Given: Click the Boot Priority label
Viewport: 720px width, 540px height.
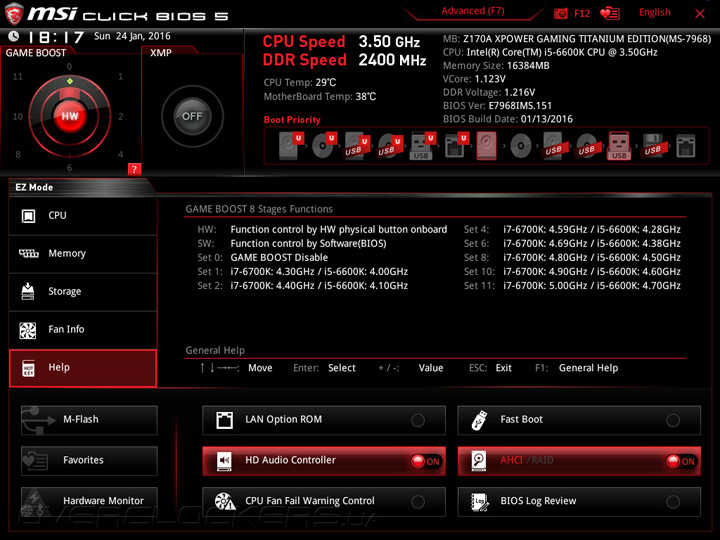Looking at the screenshot, I should point(292,120).
